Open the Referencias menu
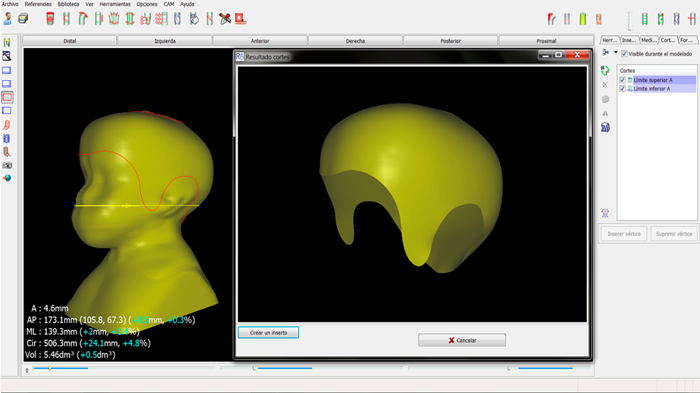The image size is (700, 393). coord(38,4)
